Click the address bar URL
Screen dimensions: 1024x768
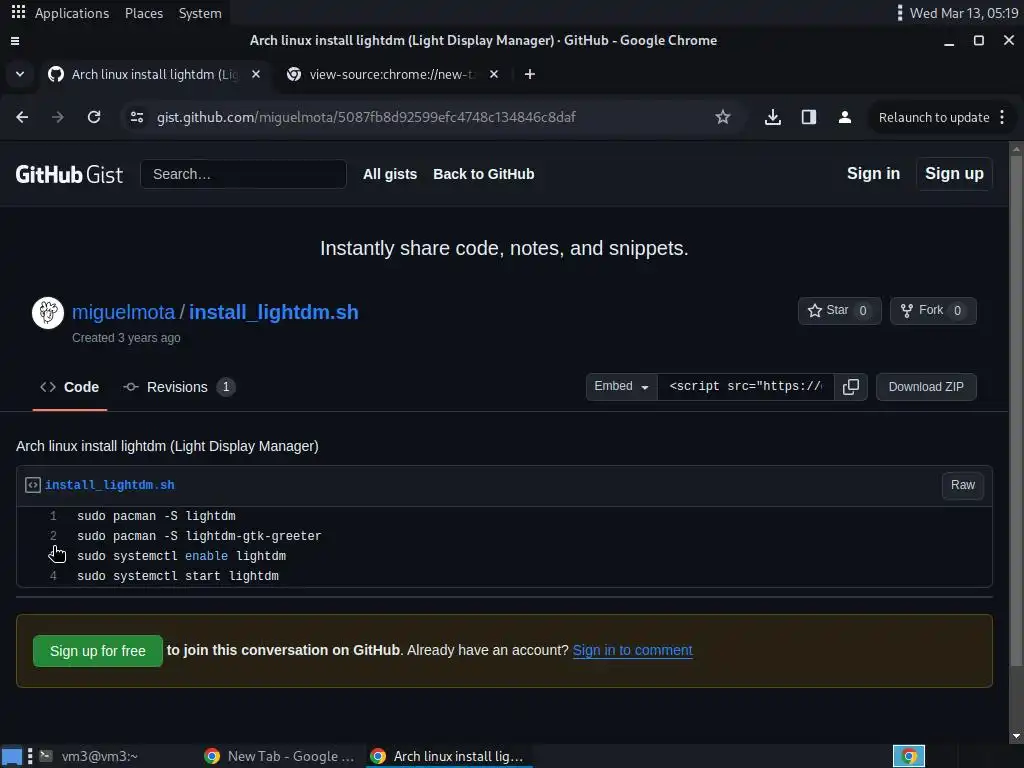[366, 118]
